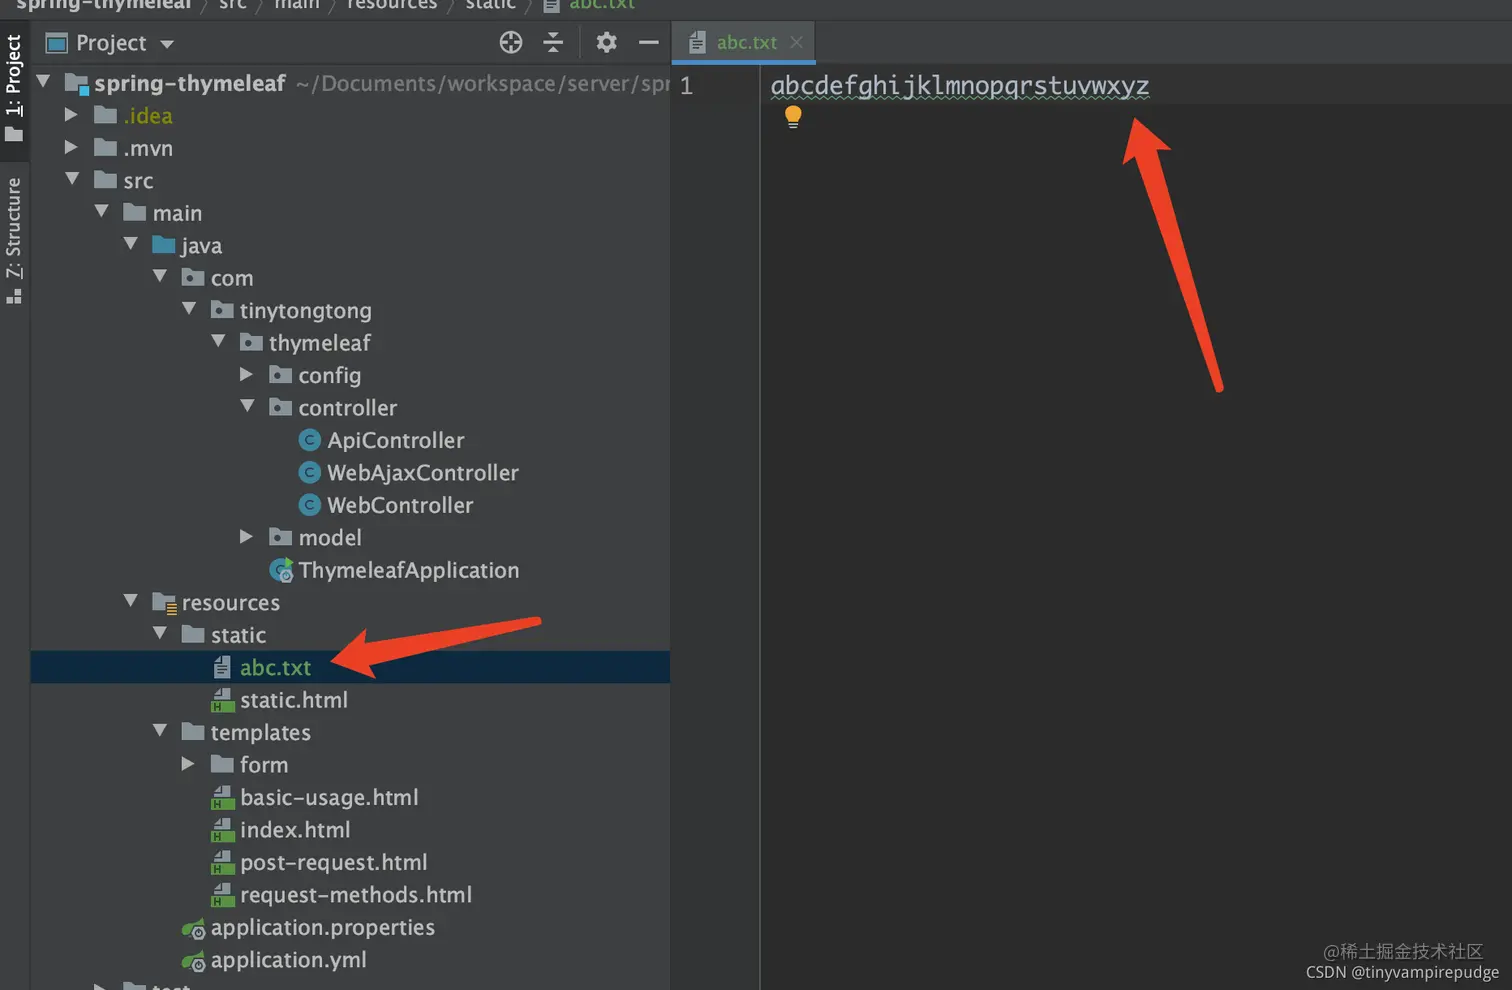Click the spring-thymeleaf module folder icon
This screenshot has height=990, width=1512.
click(x=77, y=84)
